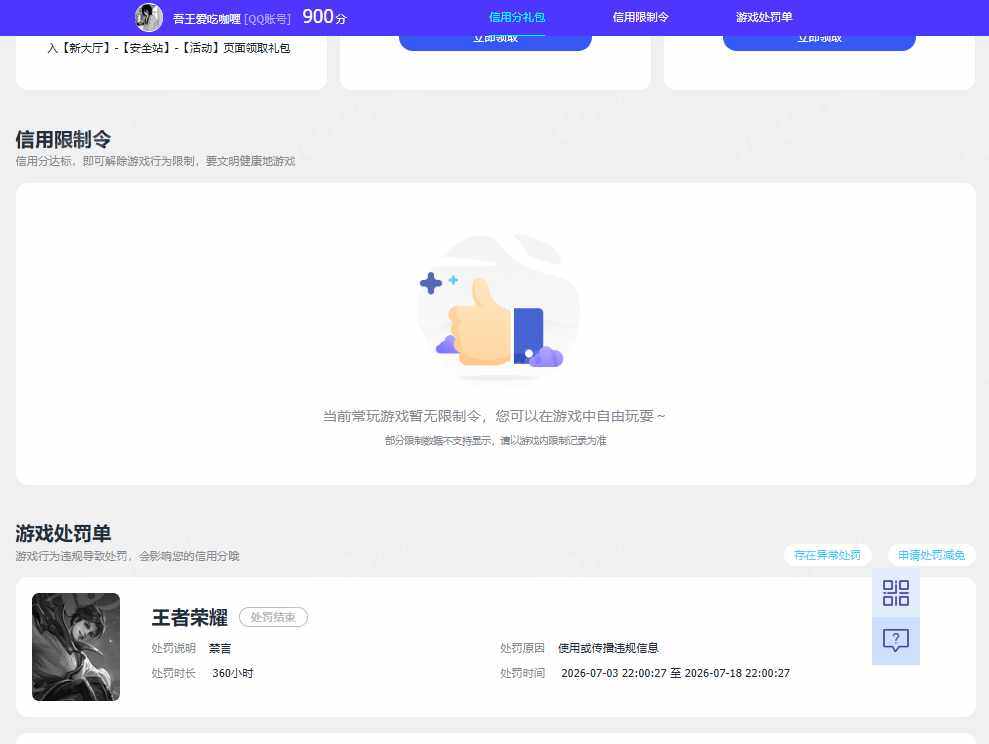Click the user avatar in the header
This screenshot has width=989, height=744.
click(x=149, y=17)
